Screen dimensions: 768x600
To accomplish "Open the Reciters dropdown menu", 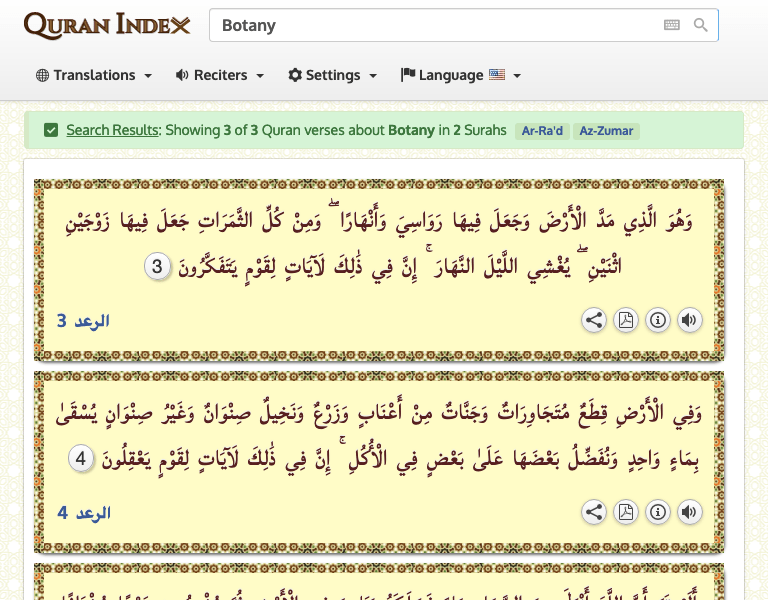I will 220,75.
